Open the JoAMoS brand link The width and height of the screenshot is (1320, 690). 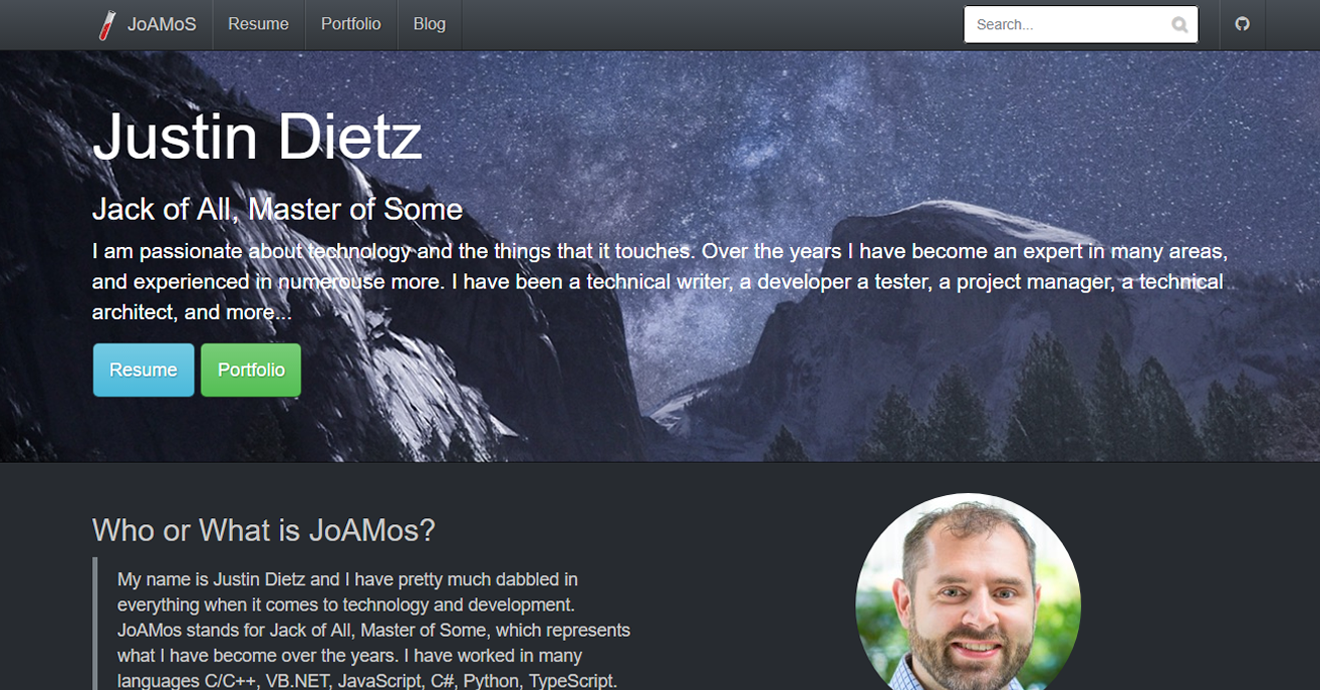(147, 24)
